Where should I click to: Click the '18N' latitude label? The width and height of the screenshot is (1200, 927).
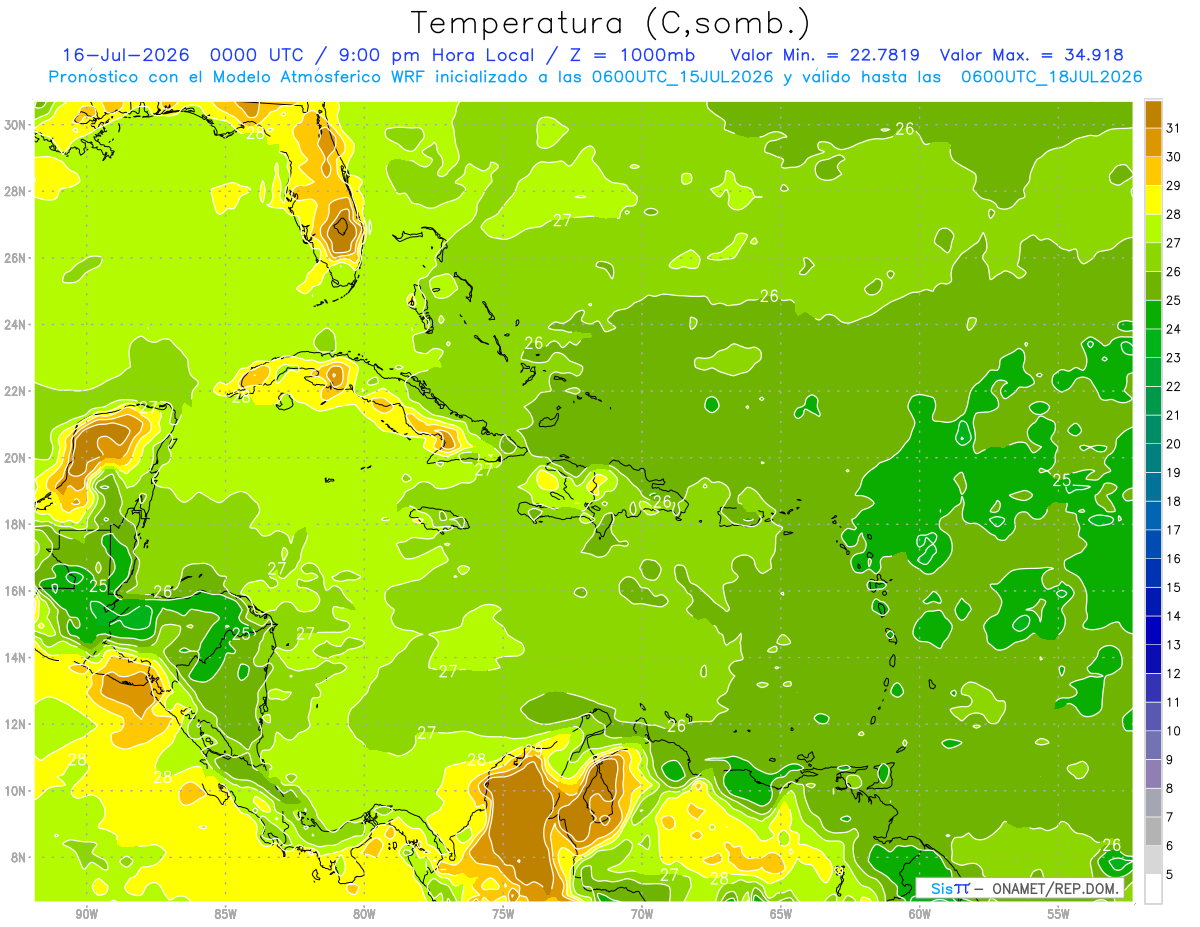[15, 524]
